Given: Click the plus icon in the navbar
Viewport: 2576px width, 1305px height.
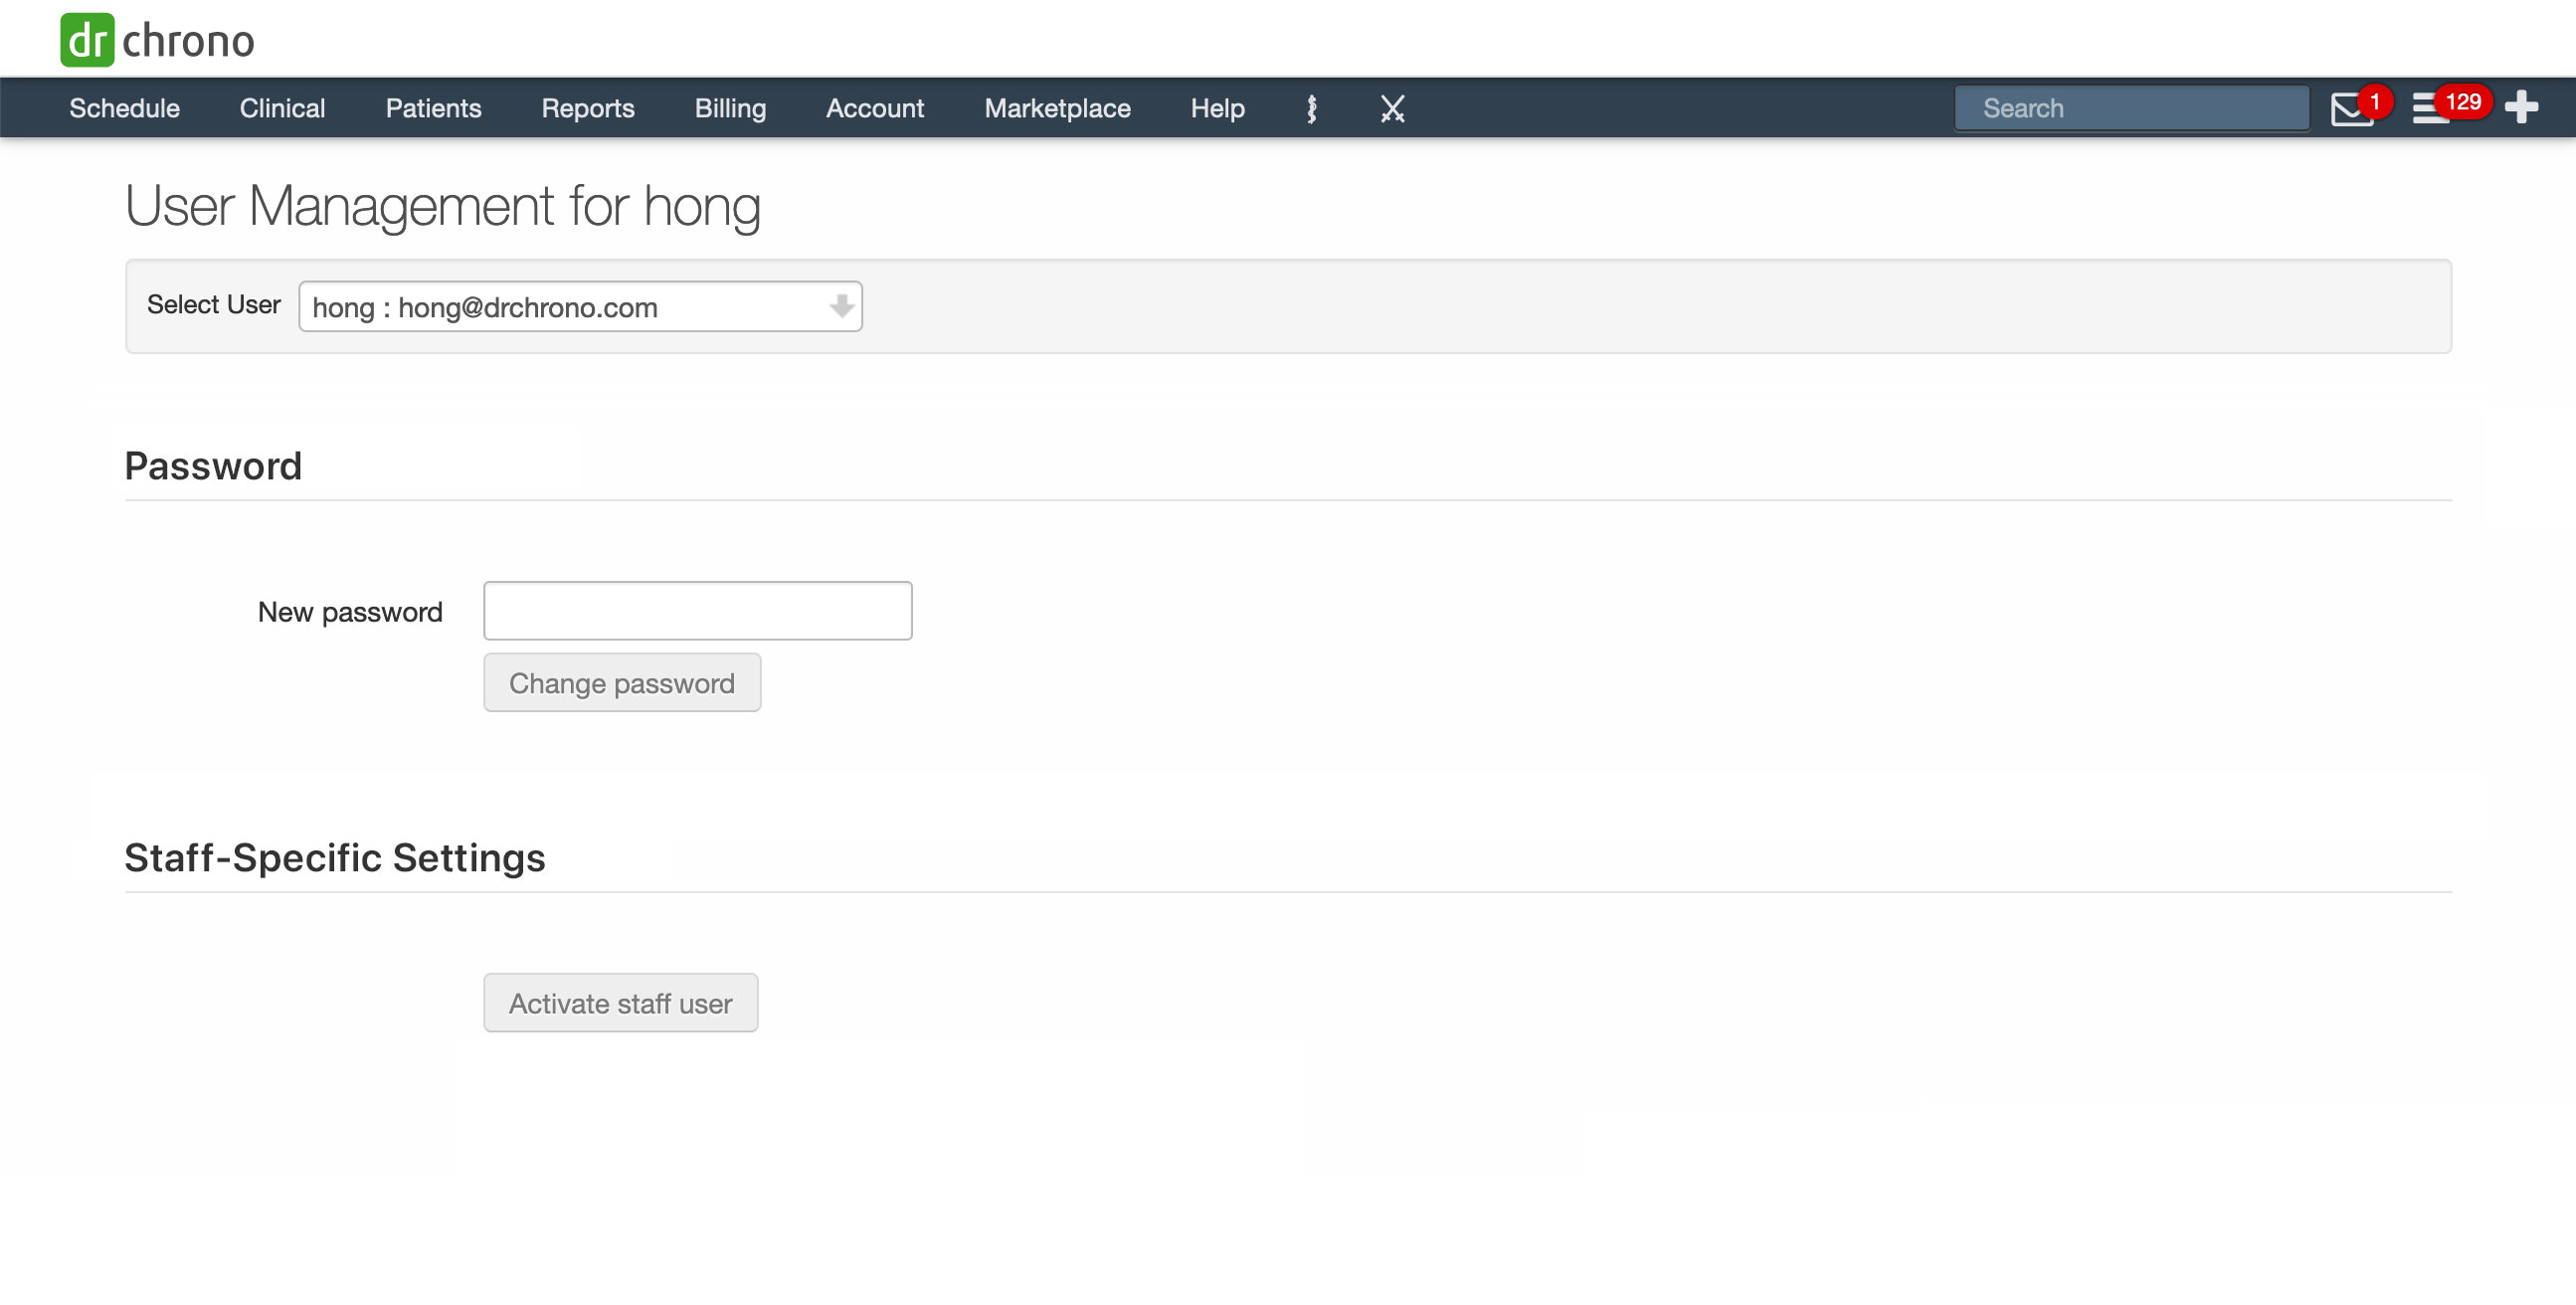Looking at the screenshot, I should (2521, 107).
